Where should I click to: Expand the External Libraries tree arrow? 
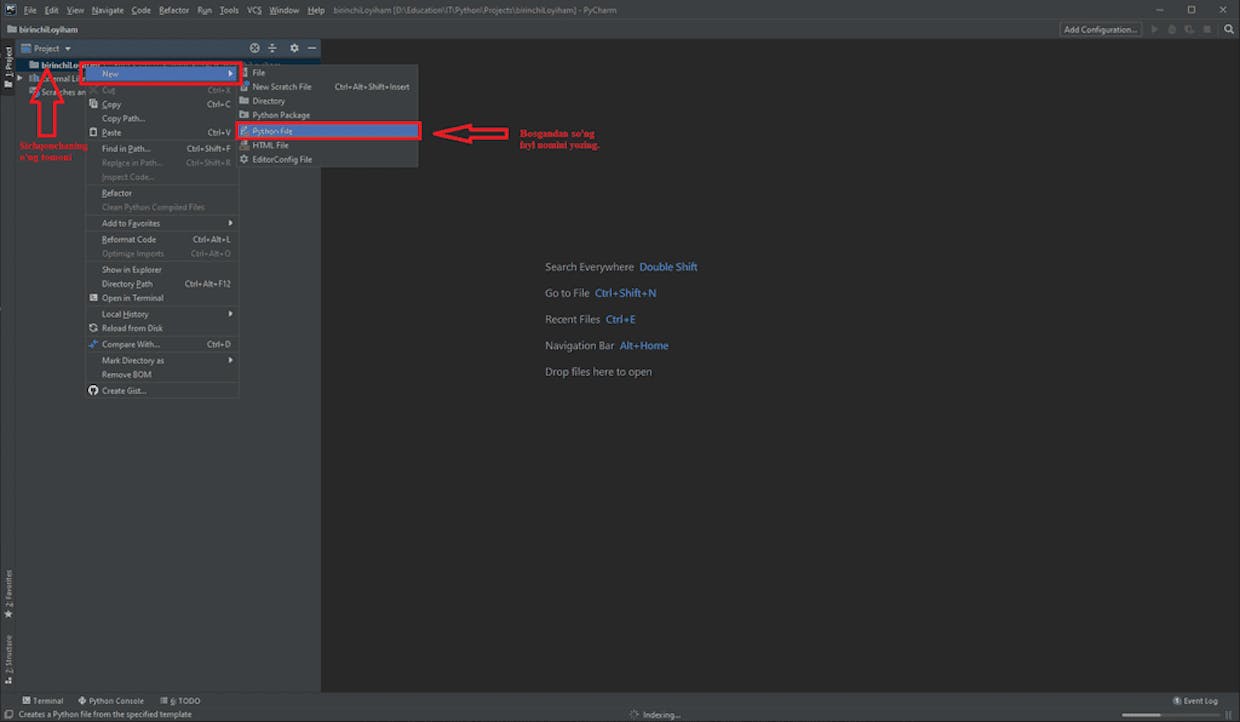pos(21,78)
